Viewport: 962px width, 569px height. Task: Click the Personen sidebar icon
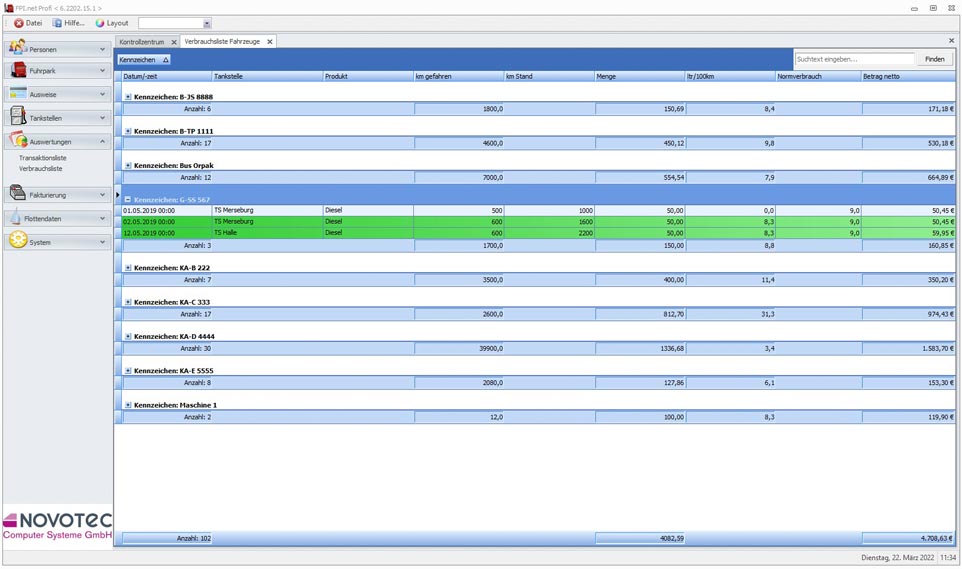(x=17, y=48)
